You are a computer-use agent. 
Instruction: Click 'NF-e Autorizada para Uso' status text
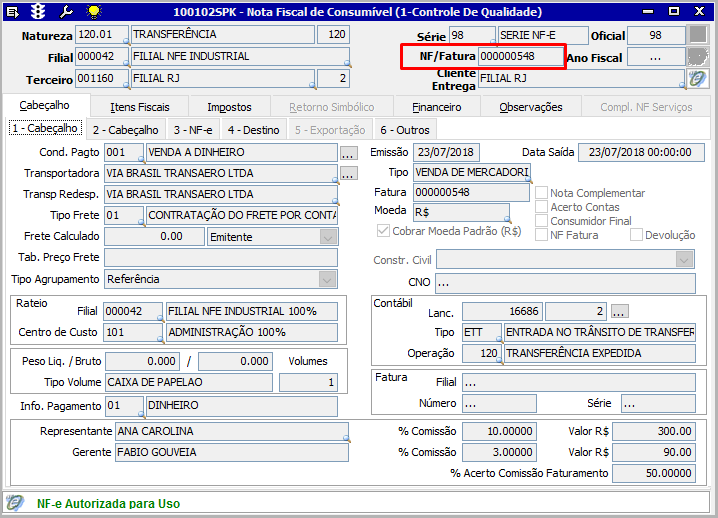pyautogui.click(x=109, y=504)
